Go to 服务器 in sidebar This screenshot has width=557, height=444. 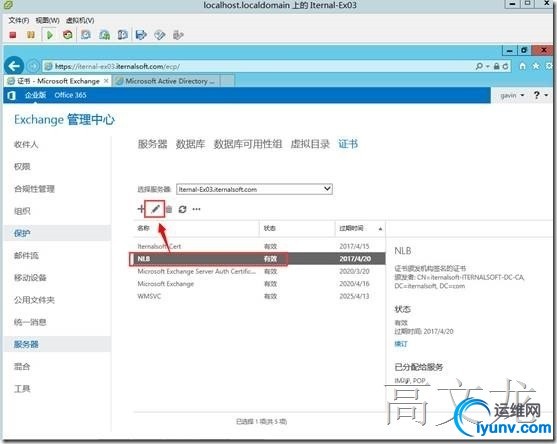[26, 344]
